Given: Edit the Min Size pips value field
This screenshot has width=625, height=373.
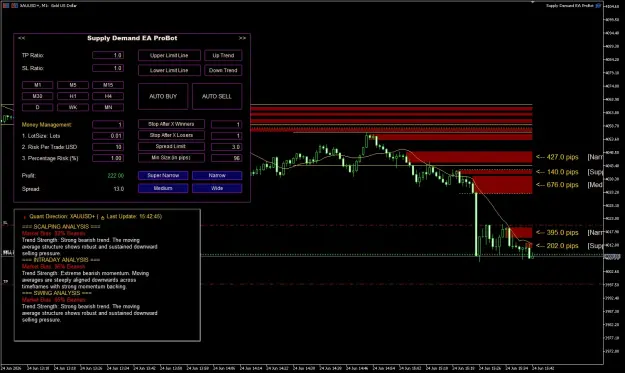Looking at the screenshot, I should tap(226, 158).
